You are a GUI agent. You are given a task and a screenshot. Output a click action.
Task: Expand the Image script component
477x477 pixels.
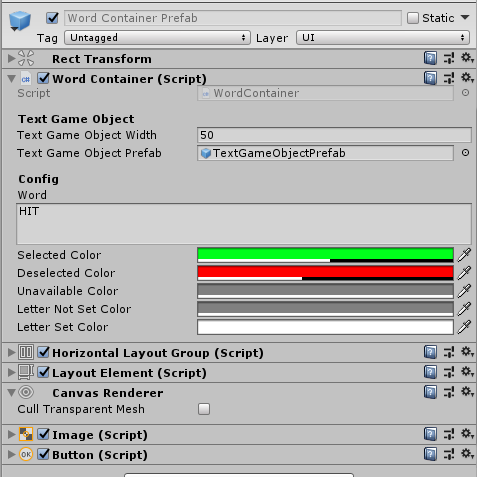pos(11,434)
